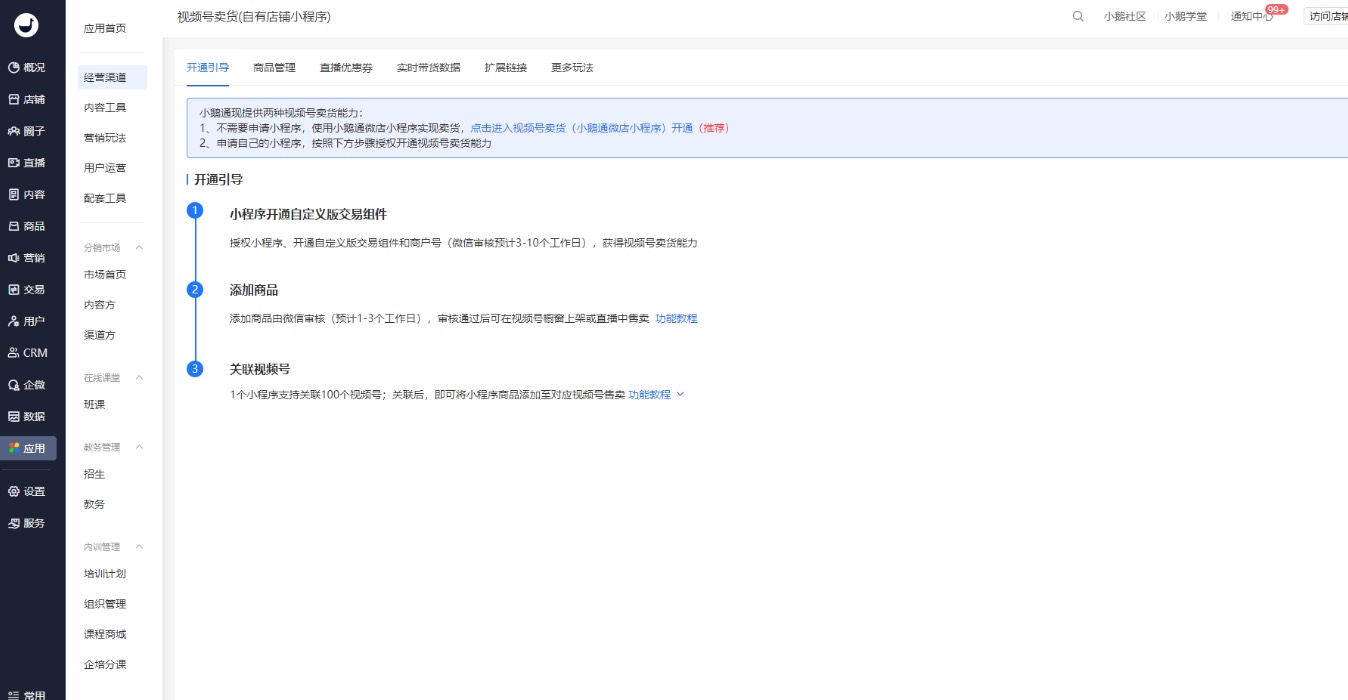1348x700 pixels.
Task: Open 小鹅社区 in top bar
Action: (1125, 16)
